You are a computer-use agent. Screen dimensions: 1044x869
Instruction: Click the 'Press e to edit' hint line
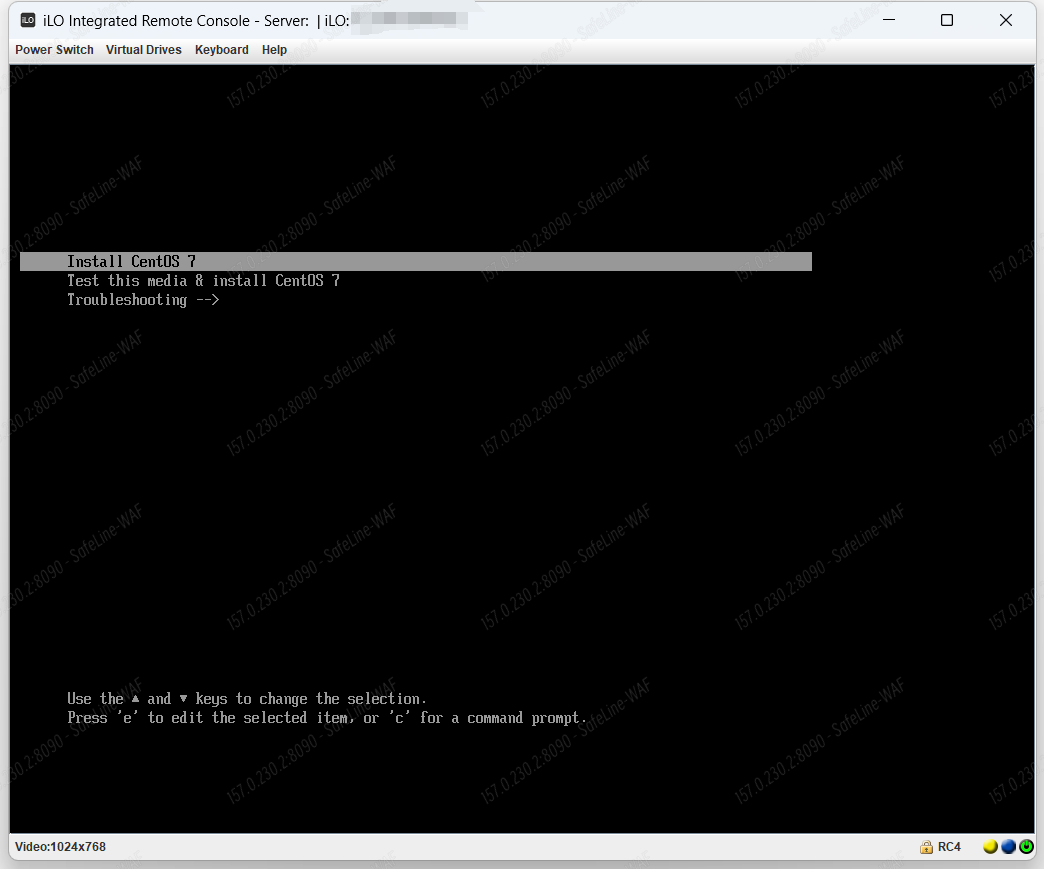point(327,718)
